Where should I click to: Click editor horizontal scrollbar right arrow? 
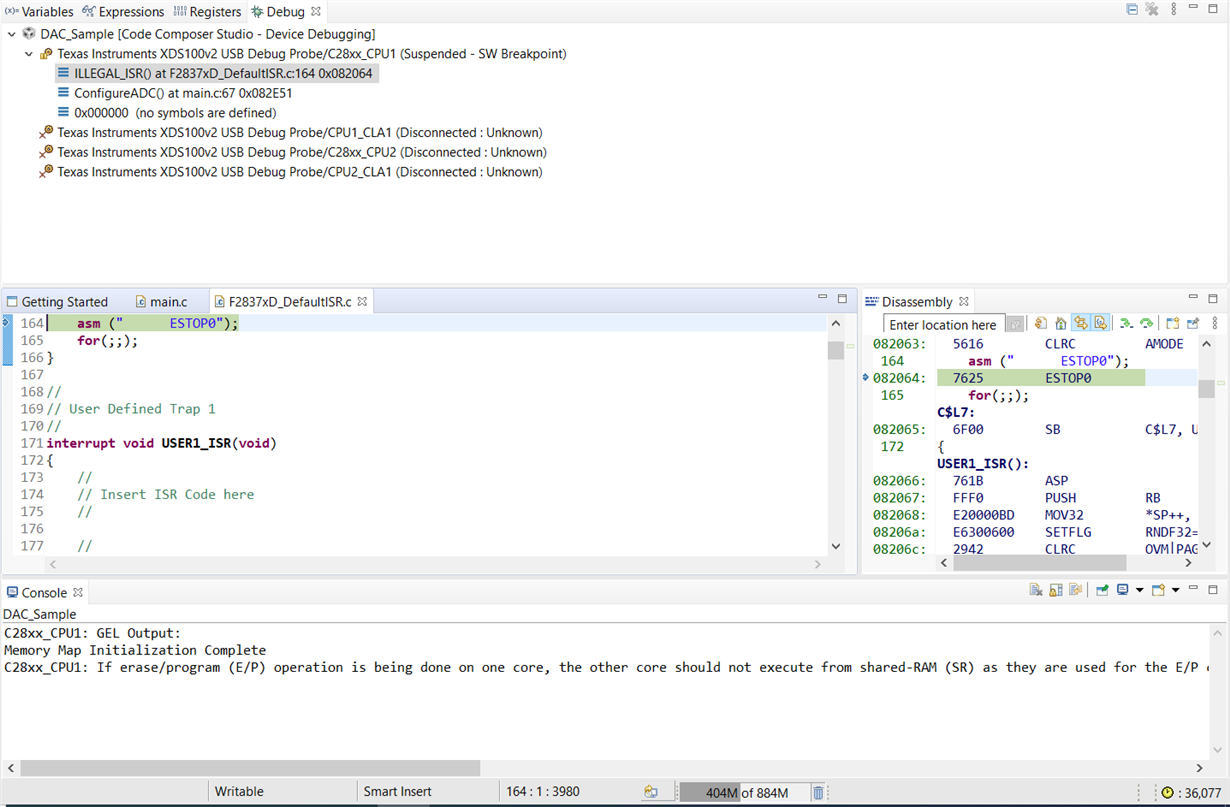pyautogui.click(x=818, y=564)
